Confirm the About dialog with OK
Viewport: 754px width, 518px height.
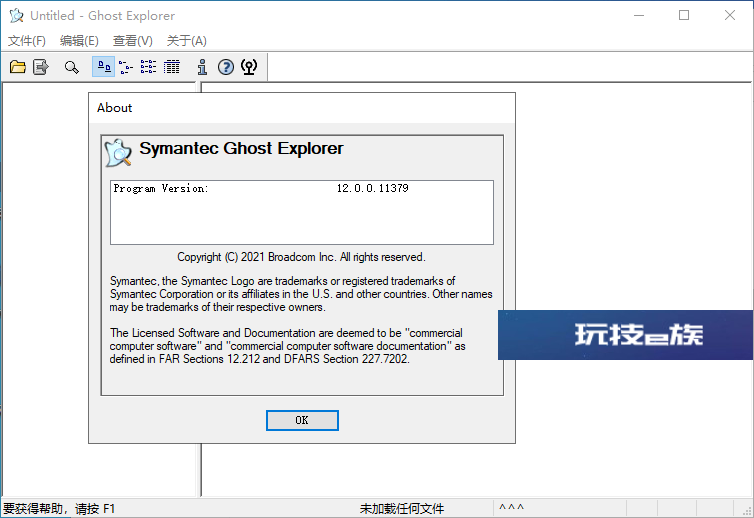[x=302, y=420]
